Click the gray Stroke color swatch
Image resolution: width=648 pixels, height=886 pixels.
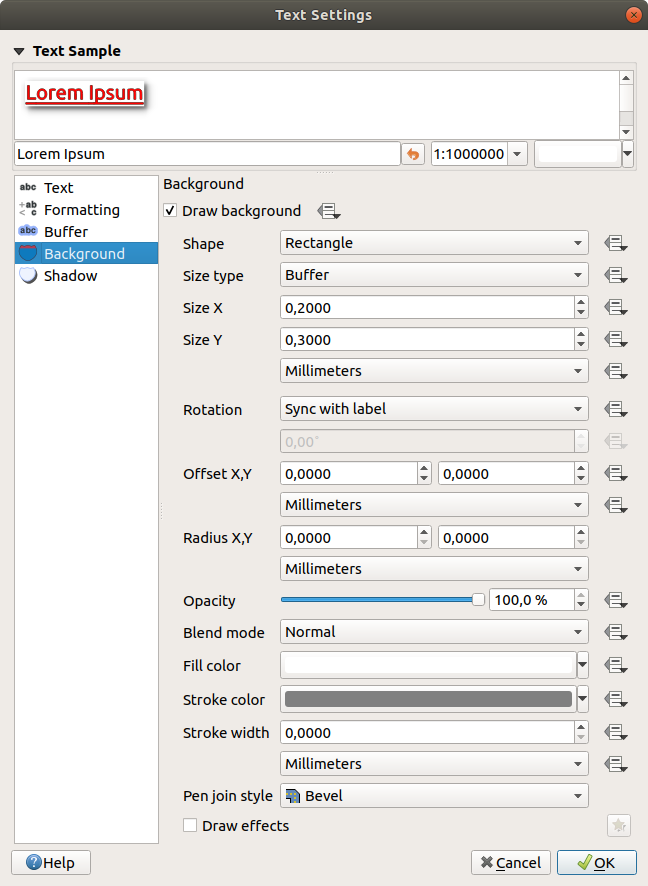pyautogui.click(x=428, y=699)
